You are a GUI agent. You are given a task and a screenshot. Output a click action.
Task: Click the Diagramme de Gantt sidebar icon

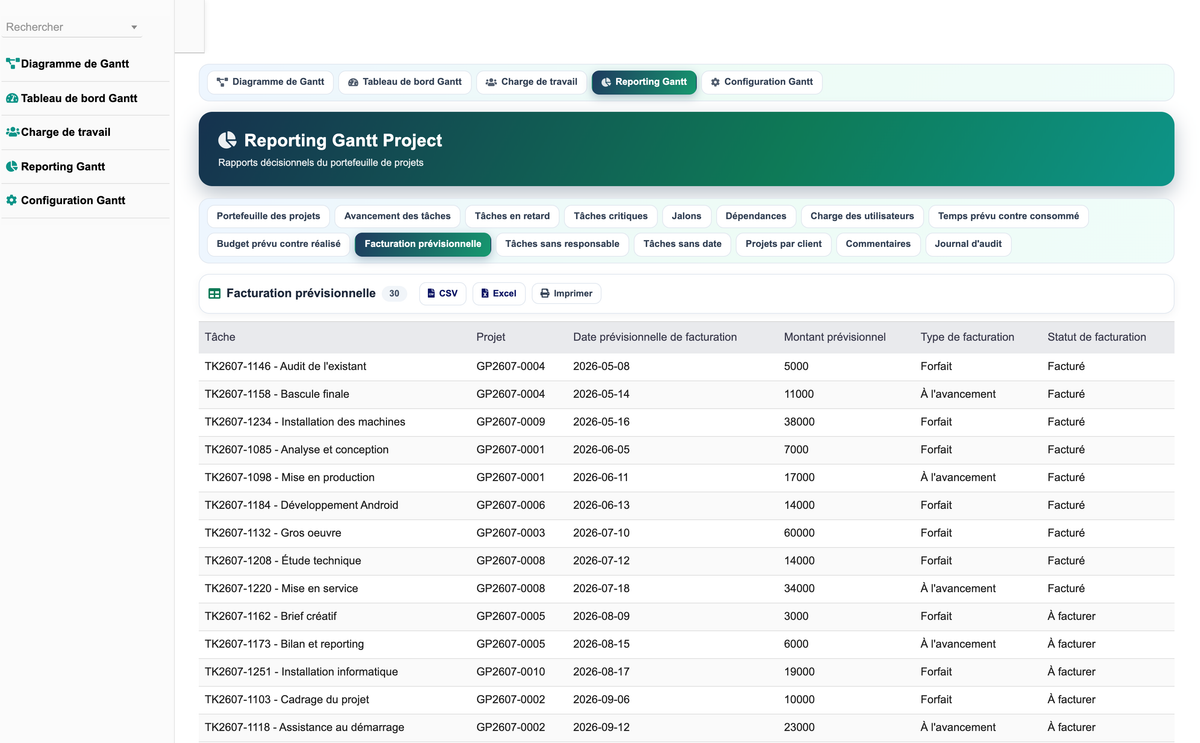(x=12, y=64)
